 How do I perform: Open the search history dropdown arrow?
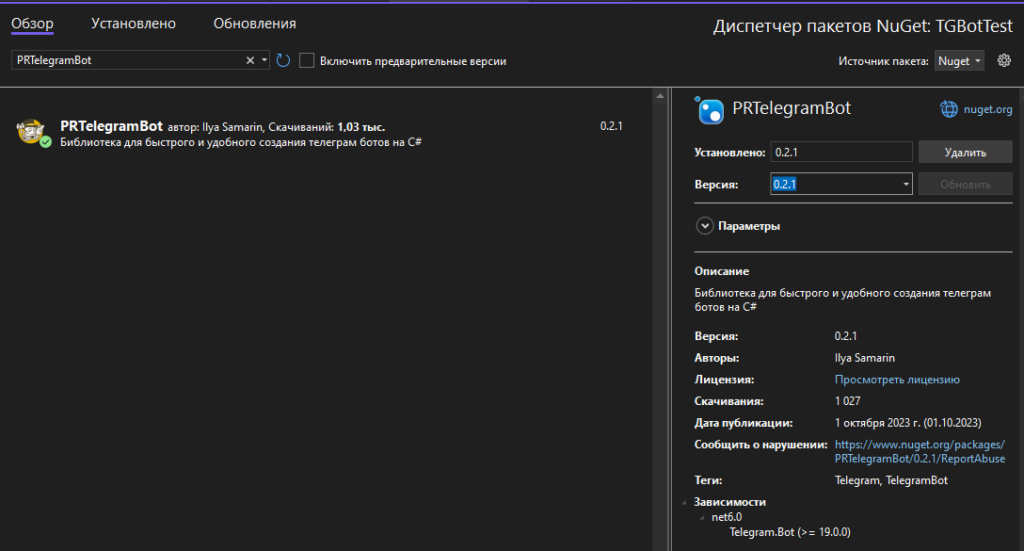coord(264,60)
